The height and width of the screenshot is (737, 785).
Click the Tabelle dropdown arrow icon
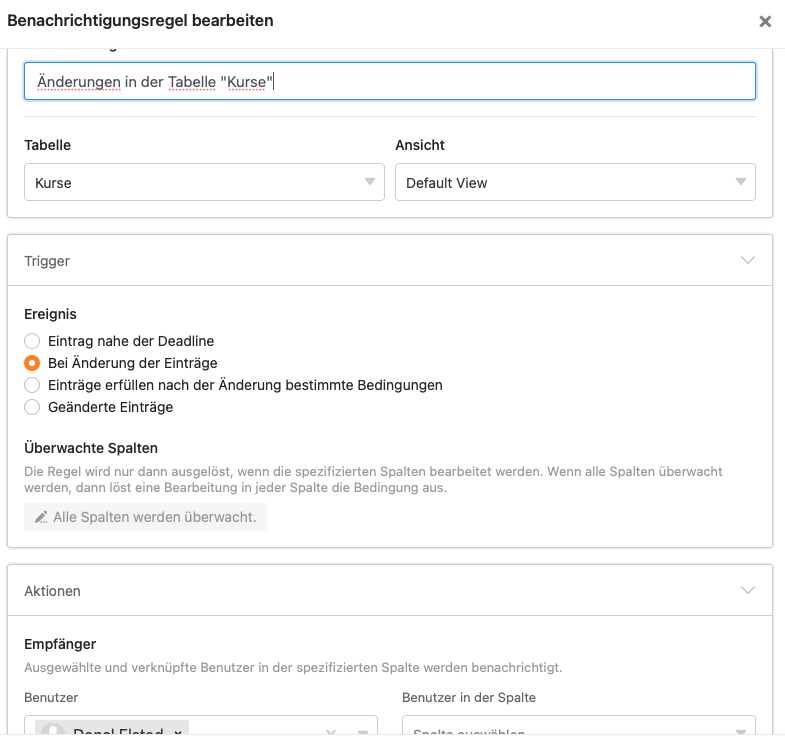[x=369, y=182]
